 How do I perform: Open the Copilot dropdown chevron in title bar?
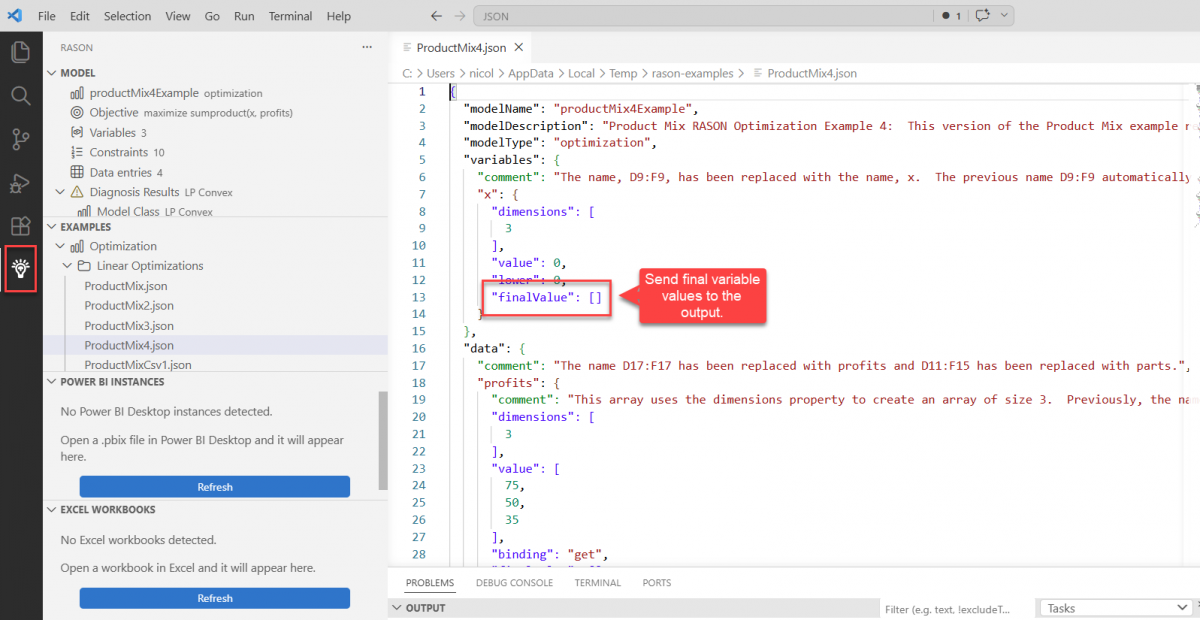(1004, 16)
